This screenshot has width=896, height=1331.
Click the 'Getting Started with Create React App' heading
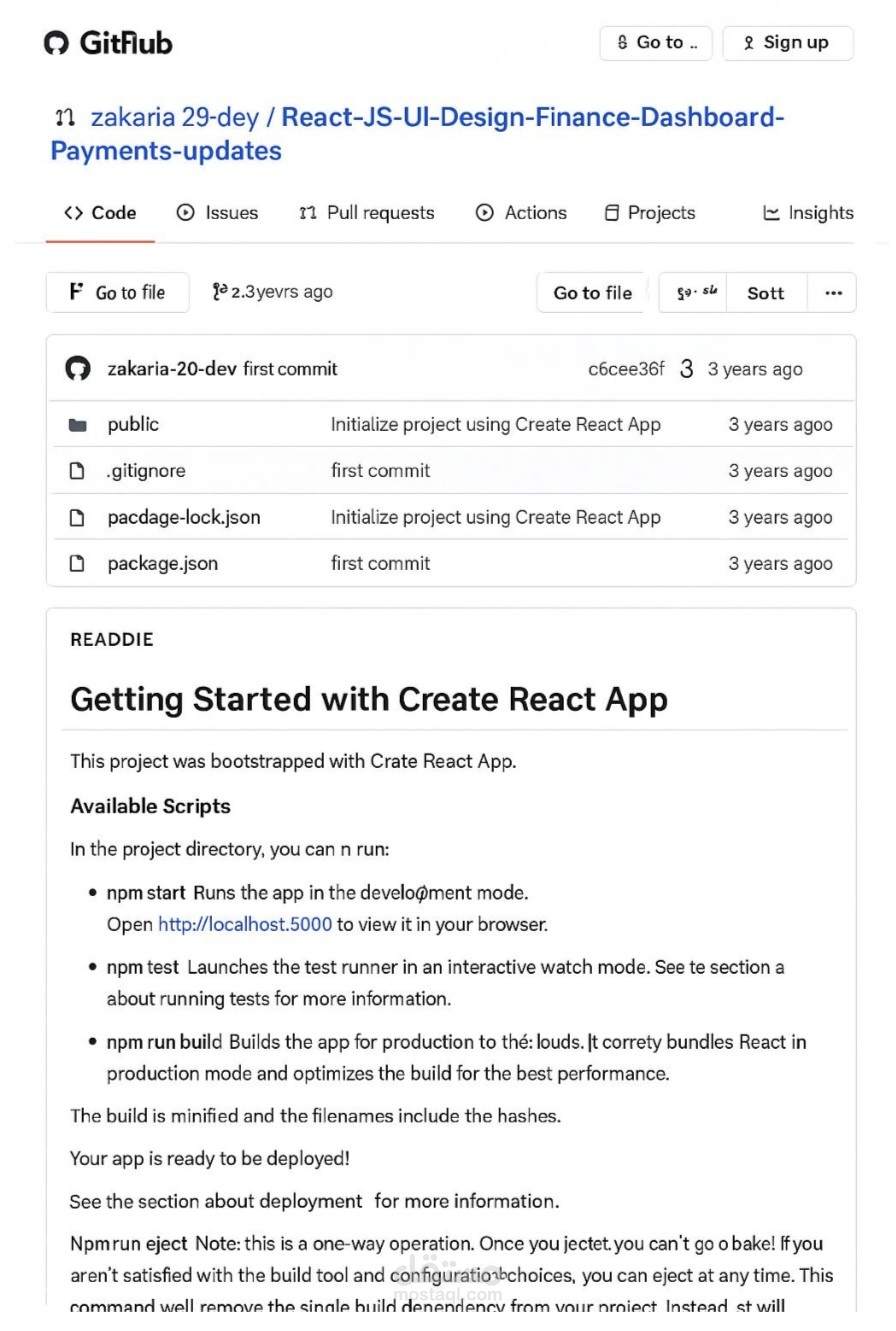[369, 699]
